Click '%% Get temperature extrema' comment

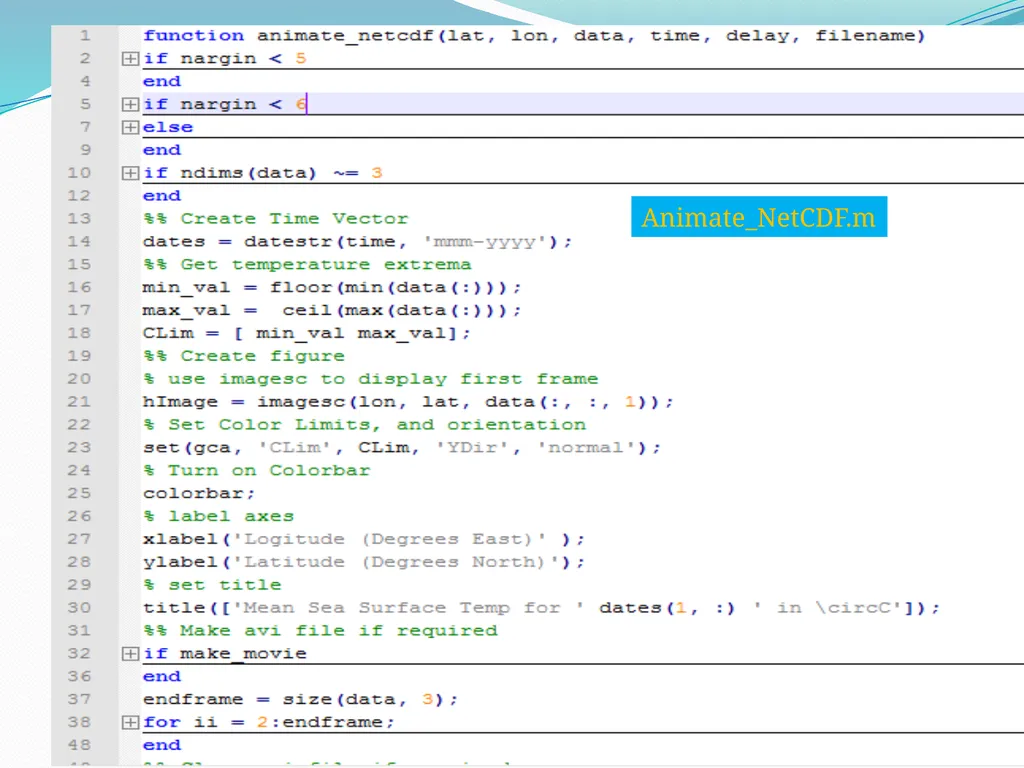coord(307,264)
